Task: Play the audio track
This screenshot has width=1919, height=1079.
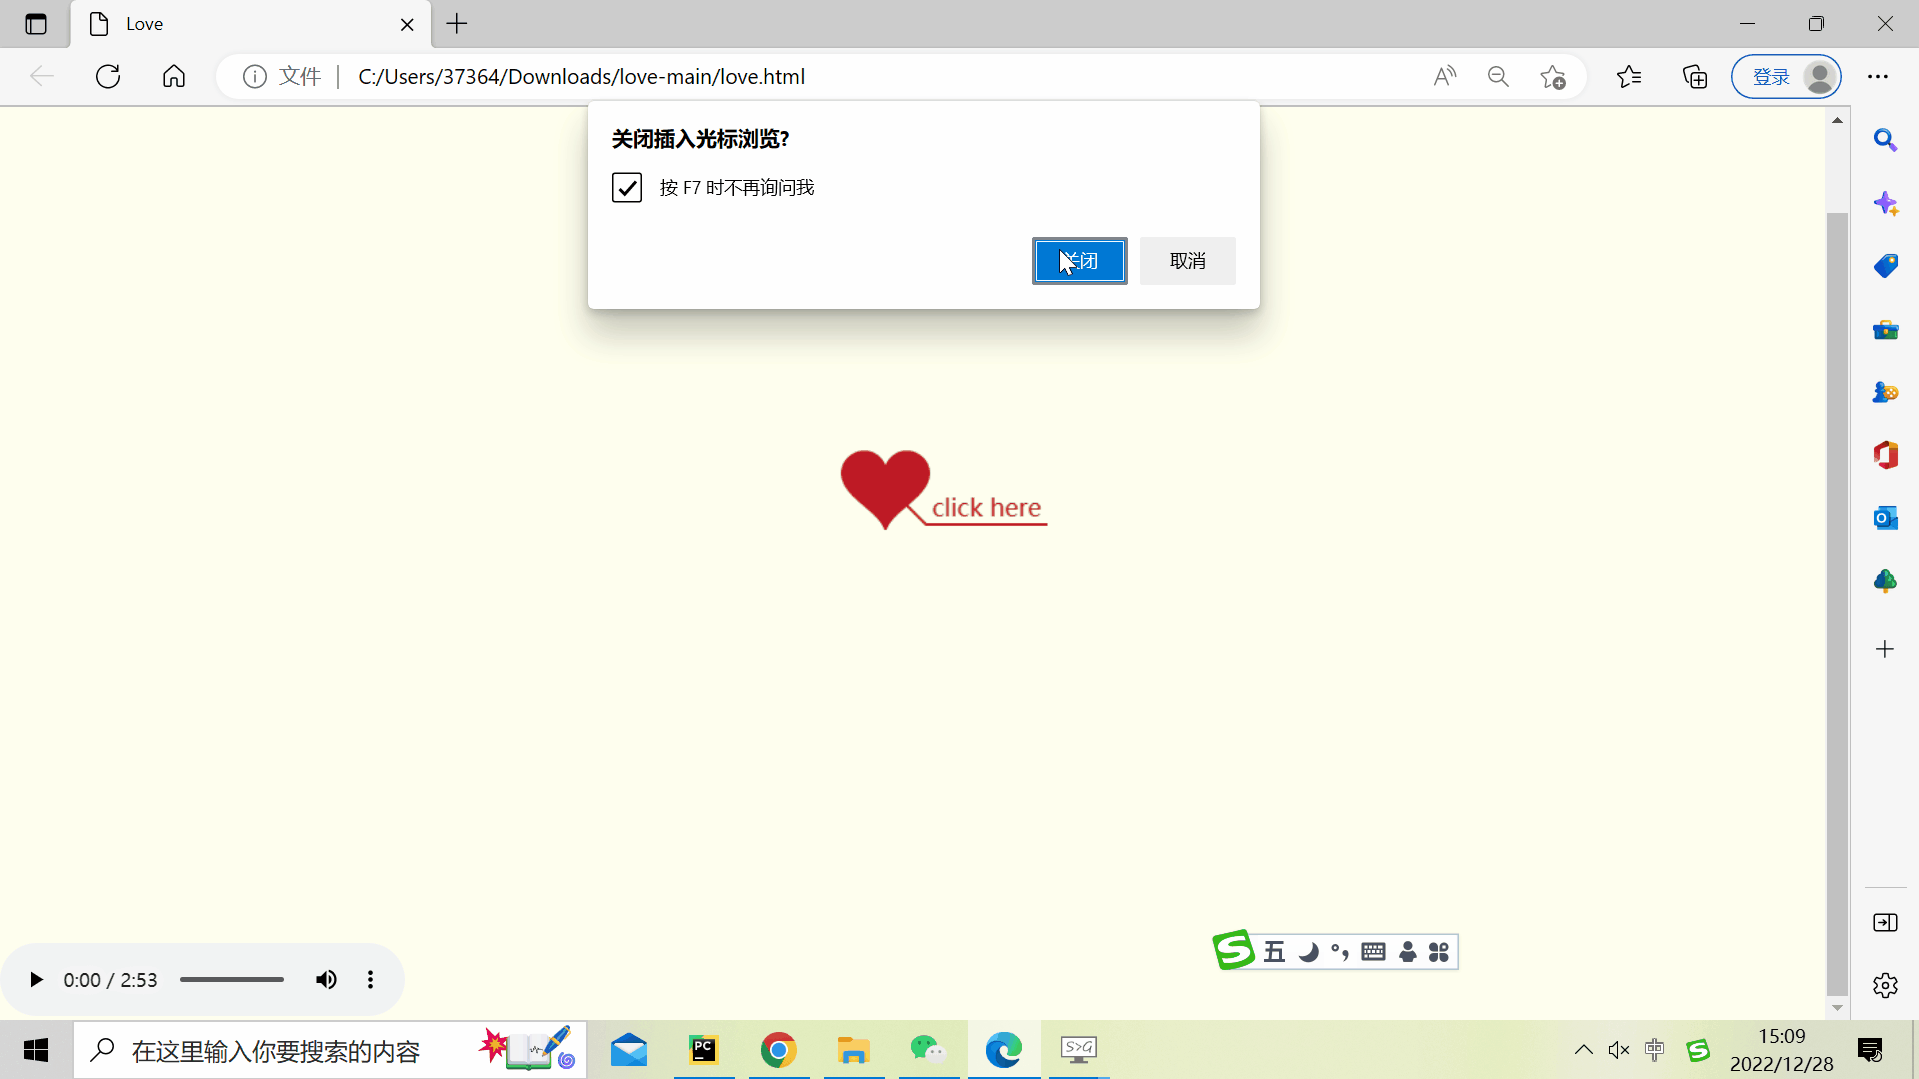Action: coord(36,980)
